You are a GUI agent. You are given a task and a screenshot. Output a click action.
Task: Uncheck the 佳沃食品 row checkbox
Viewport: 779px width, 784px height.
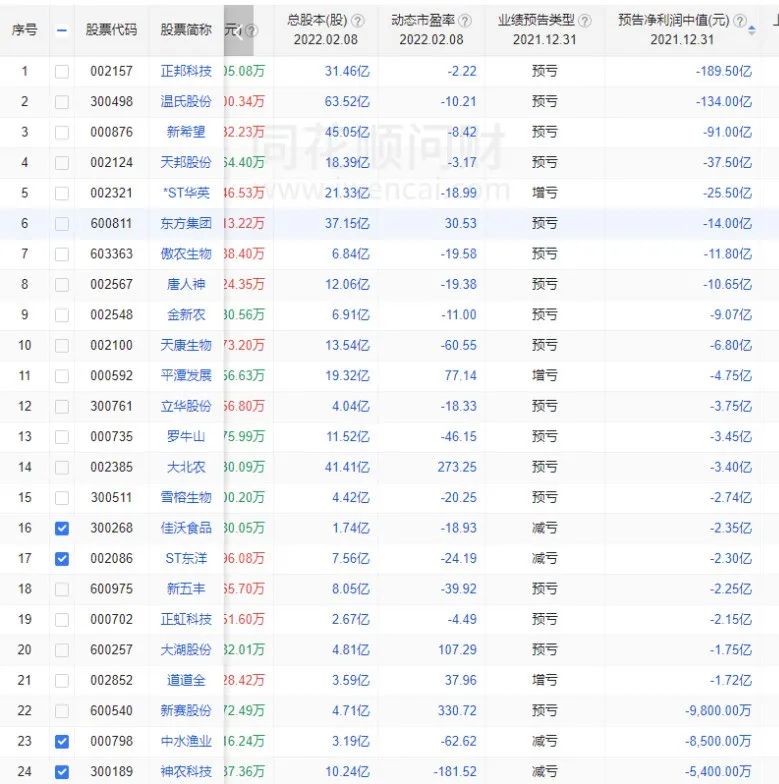62,528
